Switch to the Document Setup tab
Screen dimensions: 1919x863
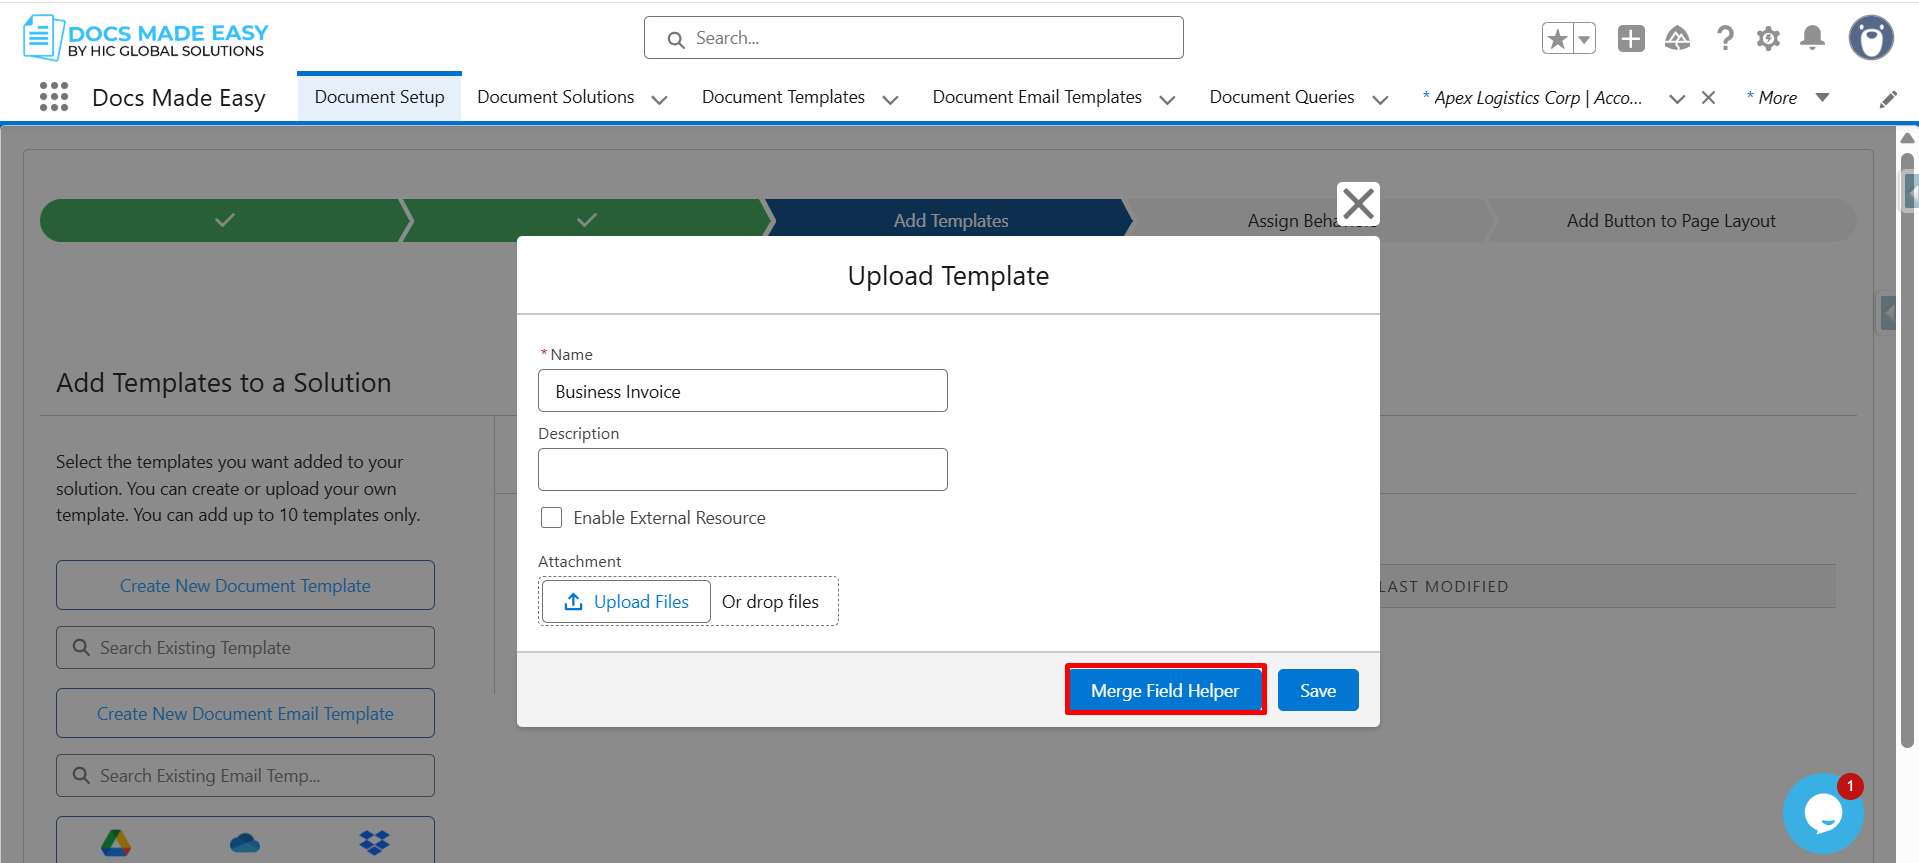point(379,97)
